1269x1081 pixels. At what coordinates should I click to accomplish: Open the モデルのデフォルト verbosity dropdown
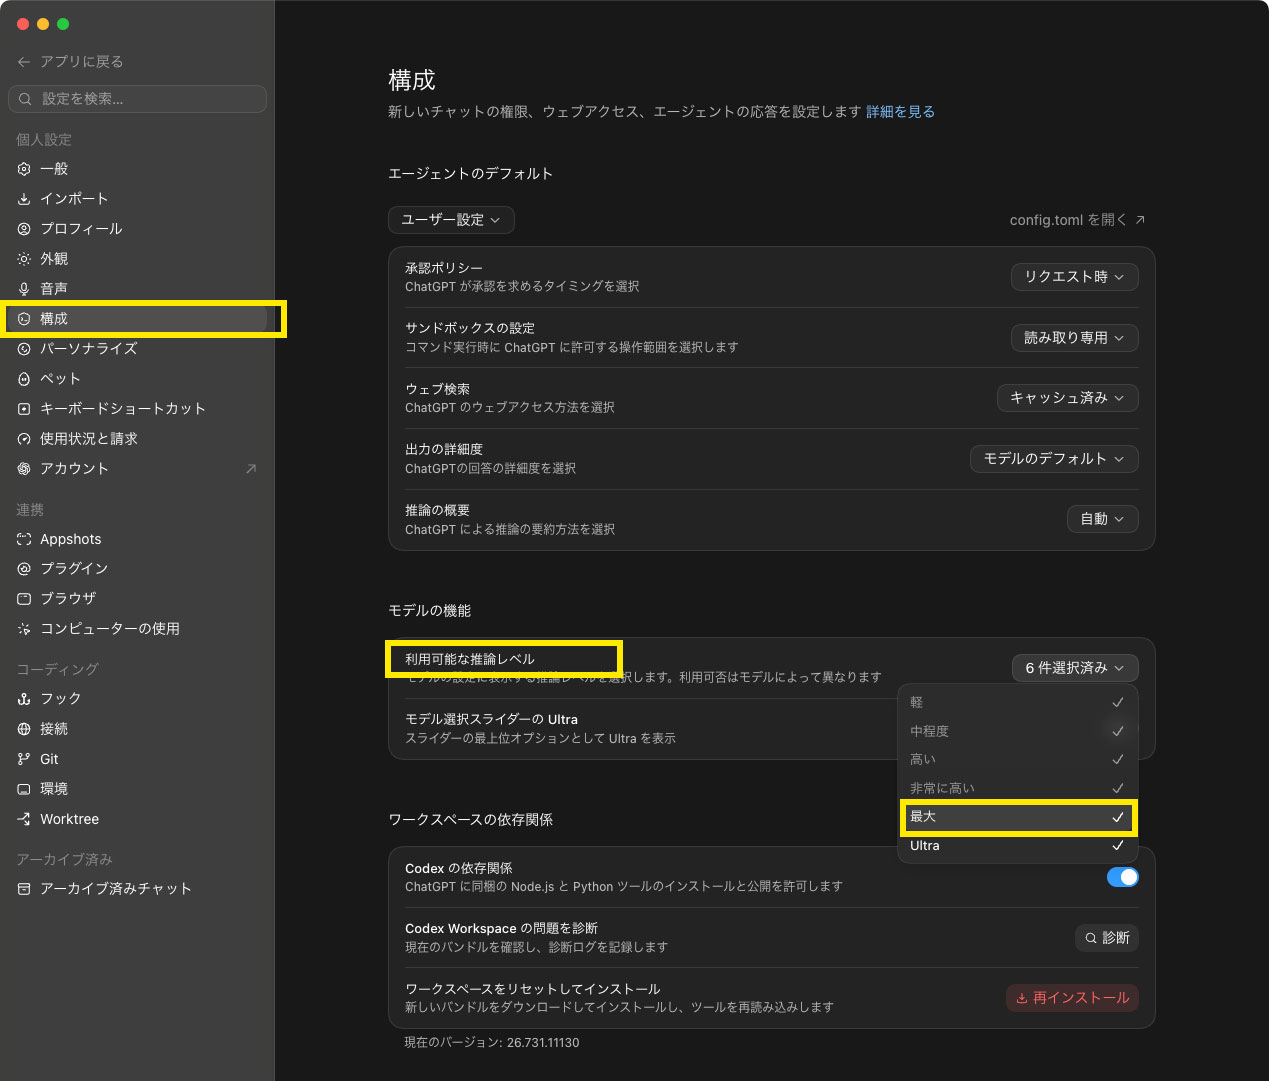(1054, 459)
